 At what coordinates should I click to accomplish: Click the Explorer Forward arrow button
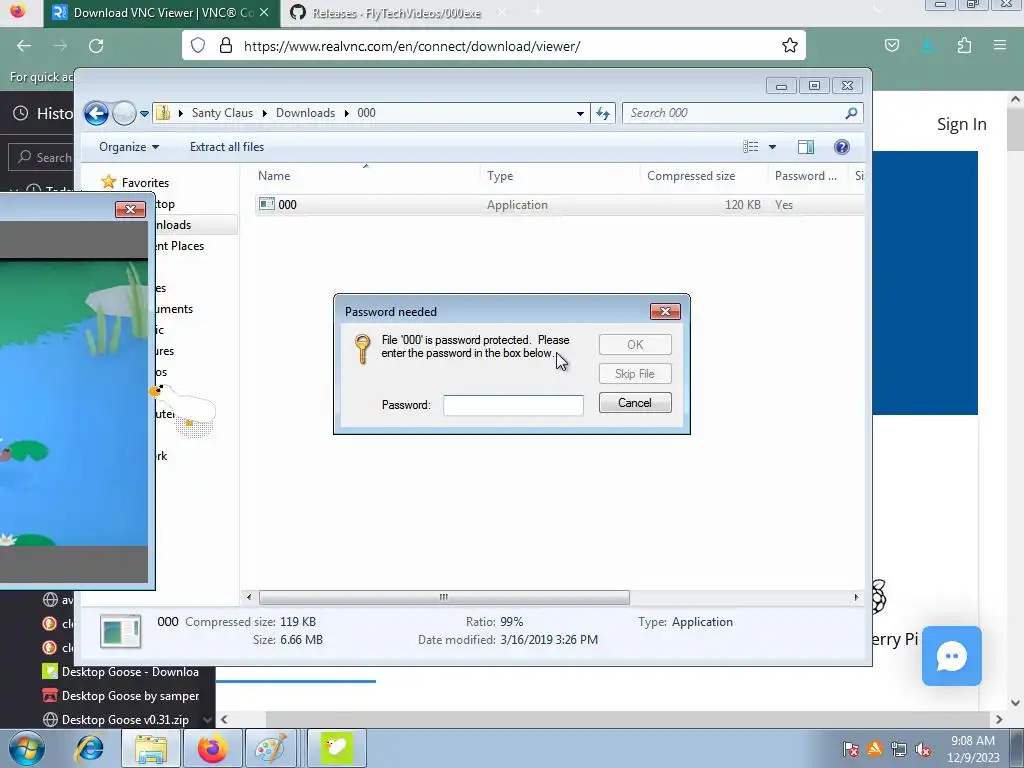pos(124,113)
